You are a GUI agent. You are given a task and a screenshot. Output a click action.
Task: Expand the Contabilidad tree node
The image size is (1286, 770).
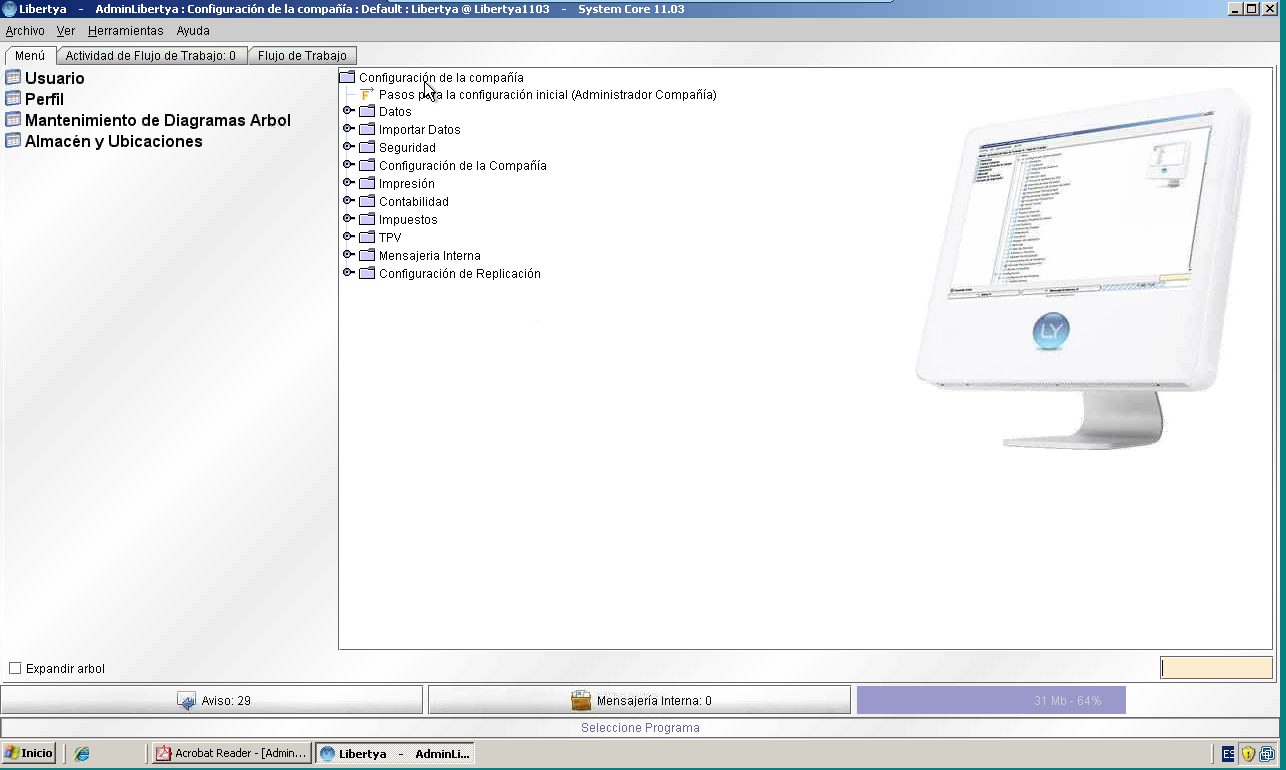348,201
